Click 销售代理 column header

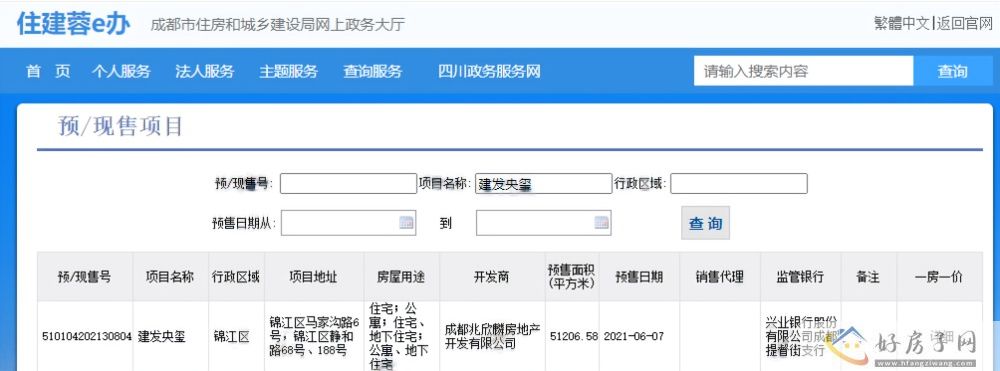click(x=719, y=277)
